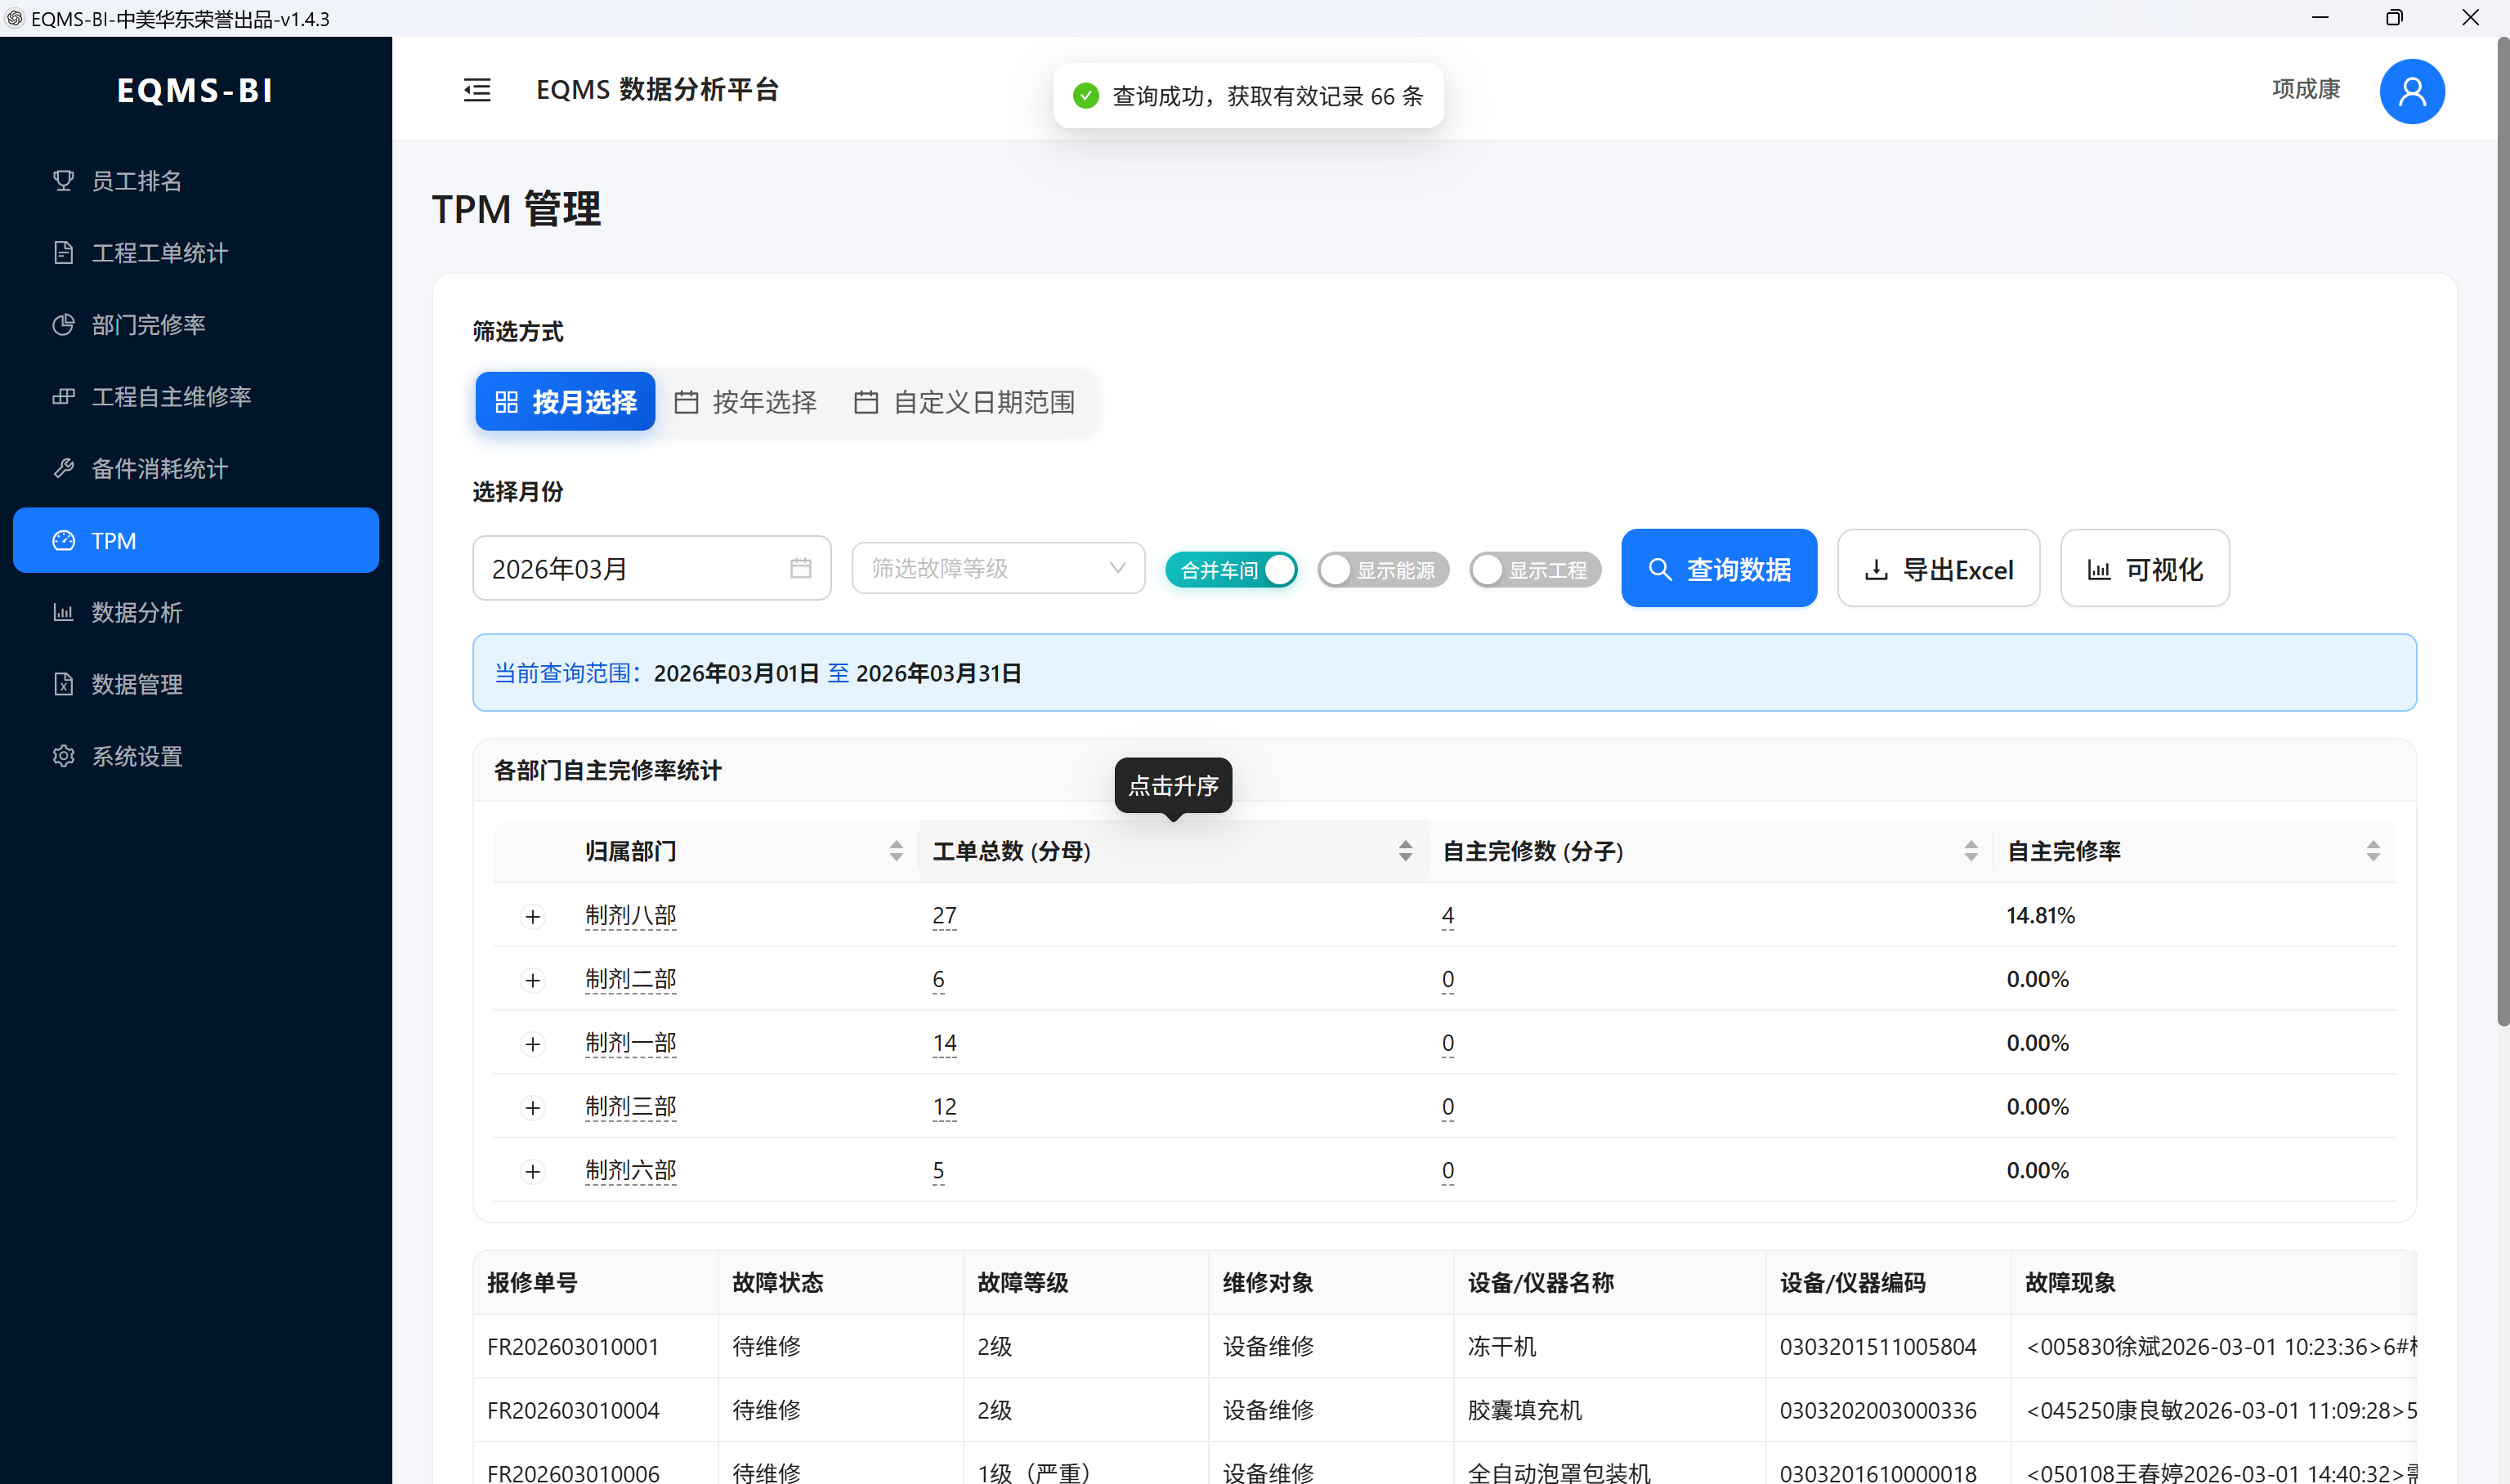Screen dimensions: 2510x1484
Task: Click the query success notification message
Action: pyautogui.click(x=1248, y=95)
